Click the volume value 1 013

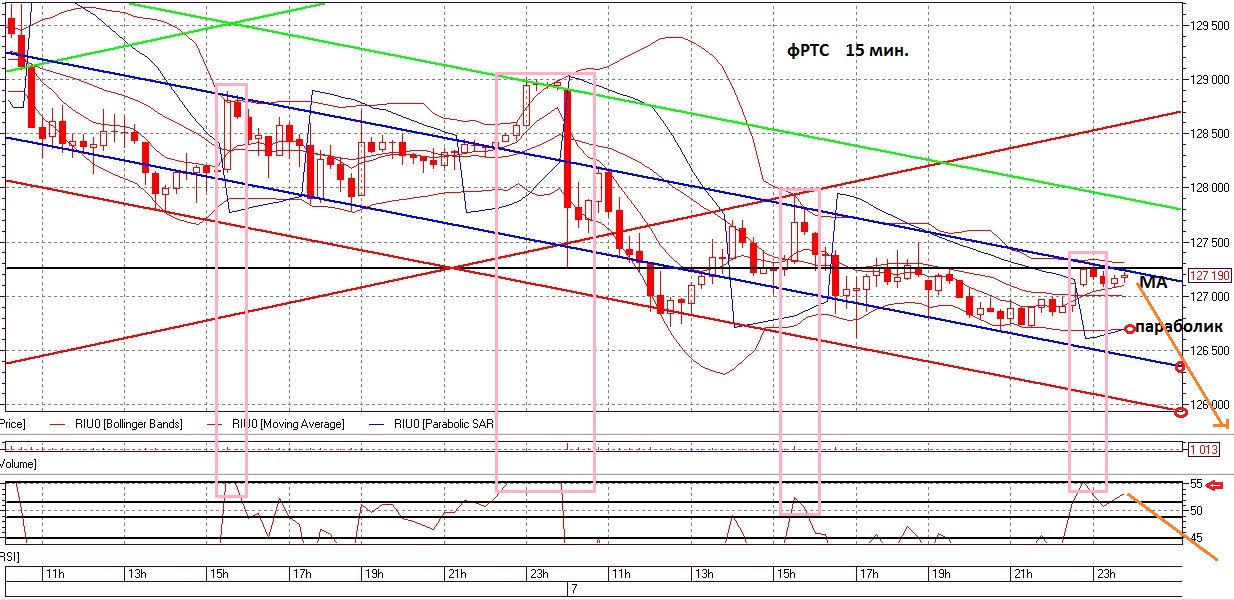[1204, 450]
